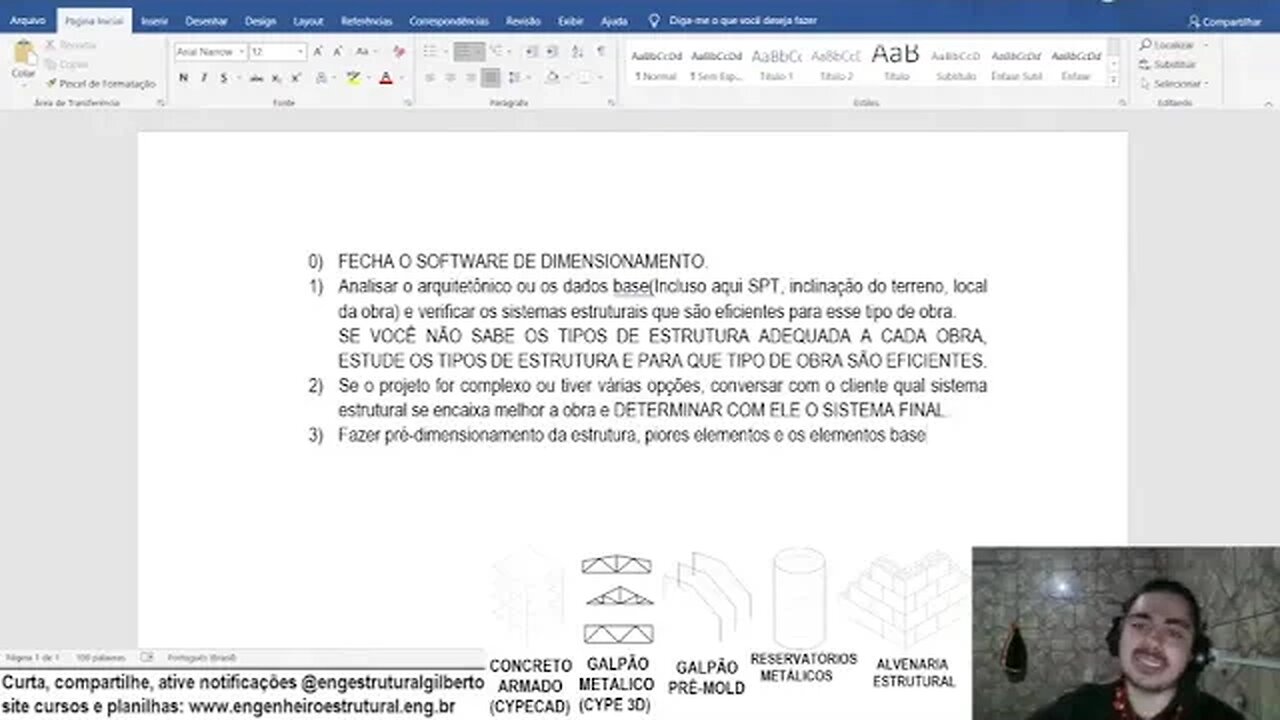
Task: Click Recortar in the clipboard group
Action: click(70, 45)
